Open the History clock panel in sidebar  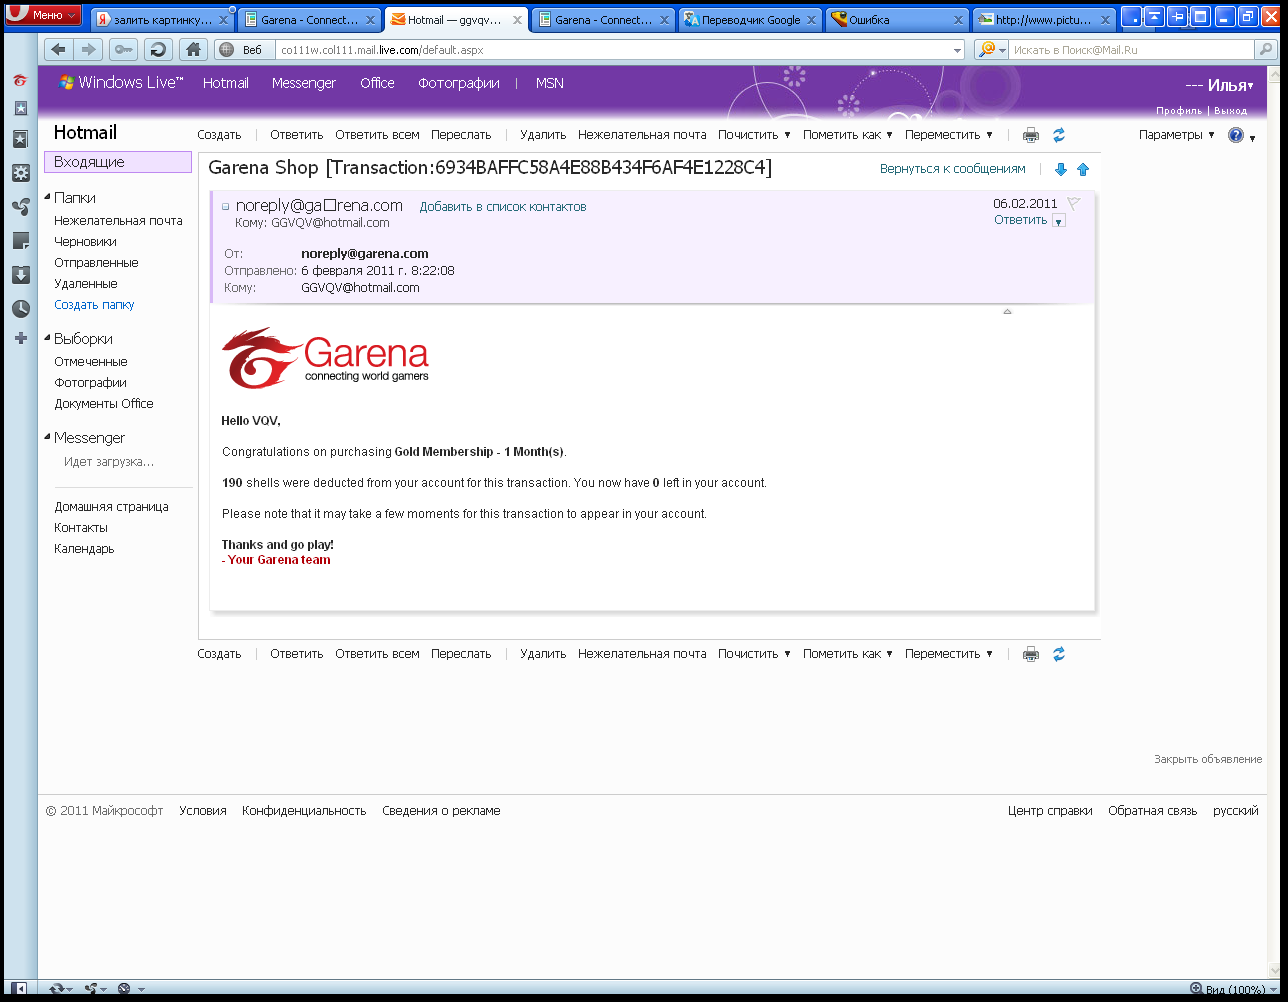20,309
